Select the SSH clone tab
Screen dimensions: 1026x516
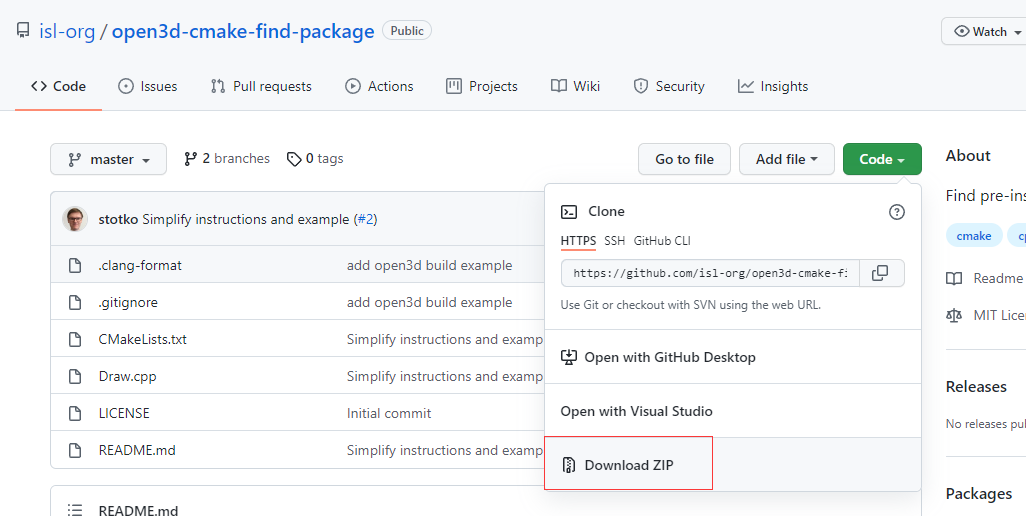coord(614,241)
